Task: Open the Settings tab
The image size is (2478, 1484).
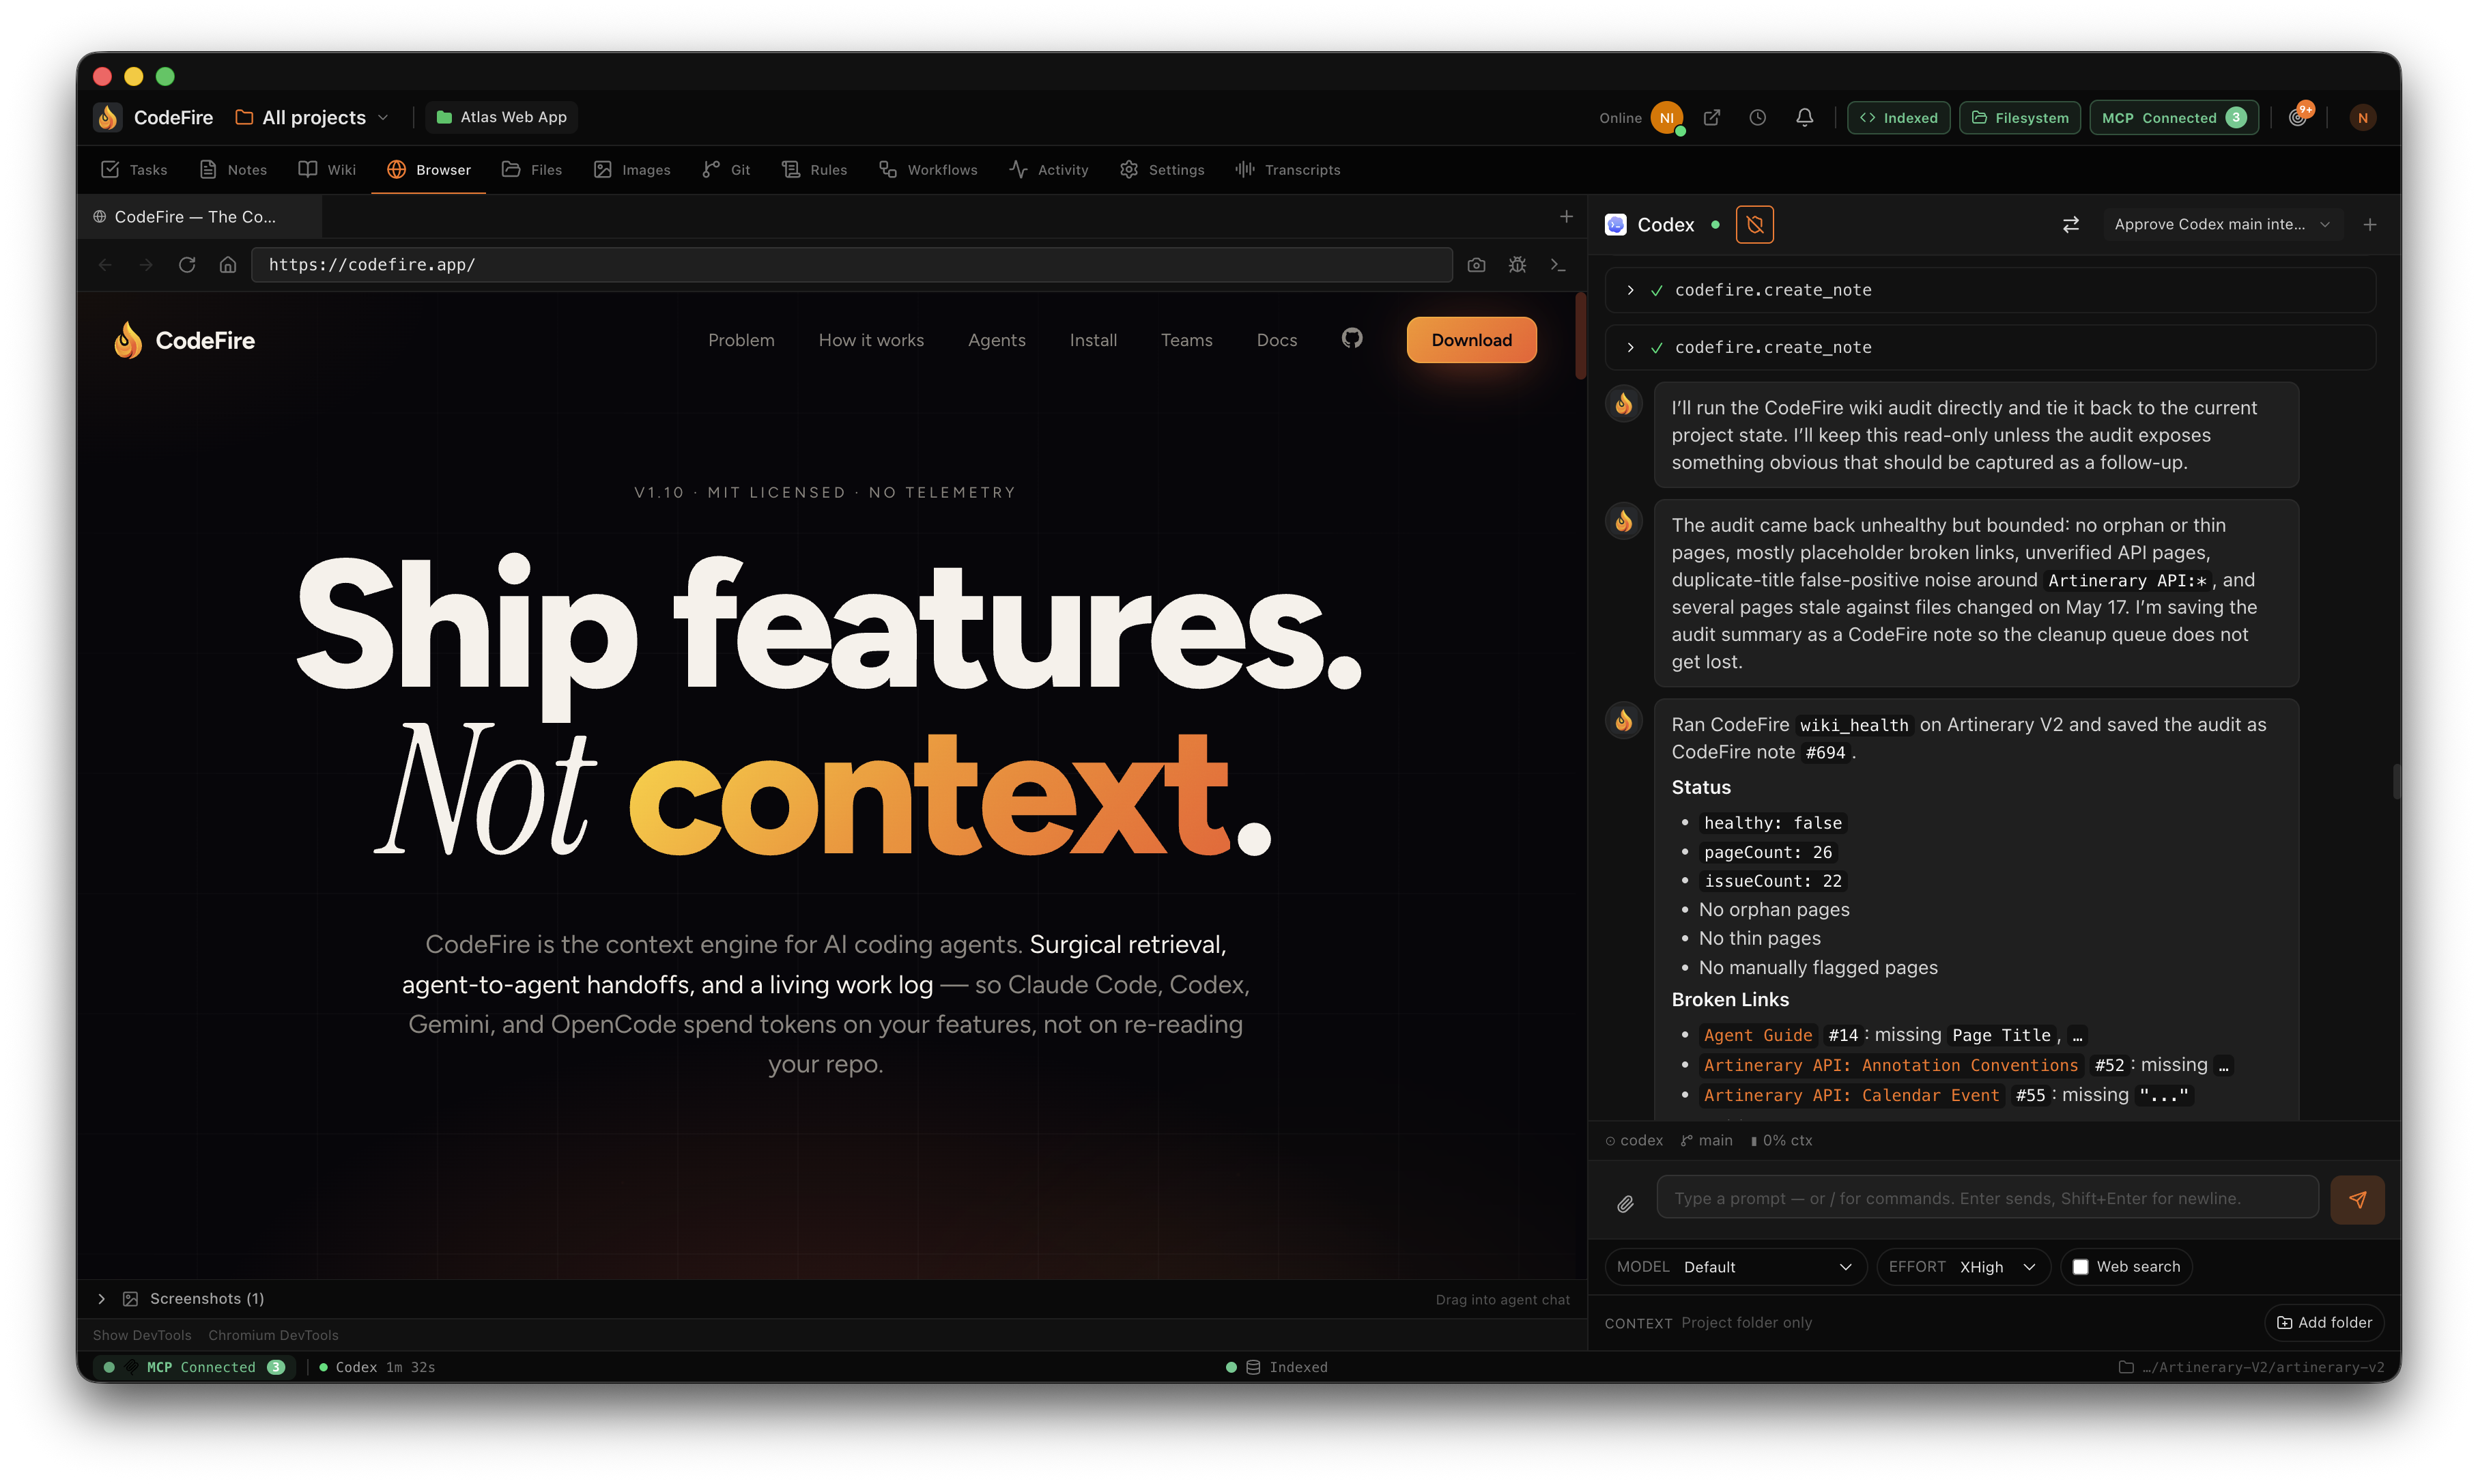Action: point(1162,170)
